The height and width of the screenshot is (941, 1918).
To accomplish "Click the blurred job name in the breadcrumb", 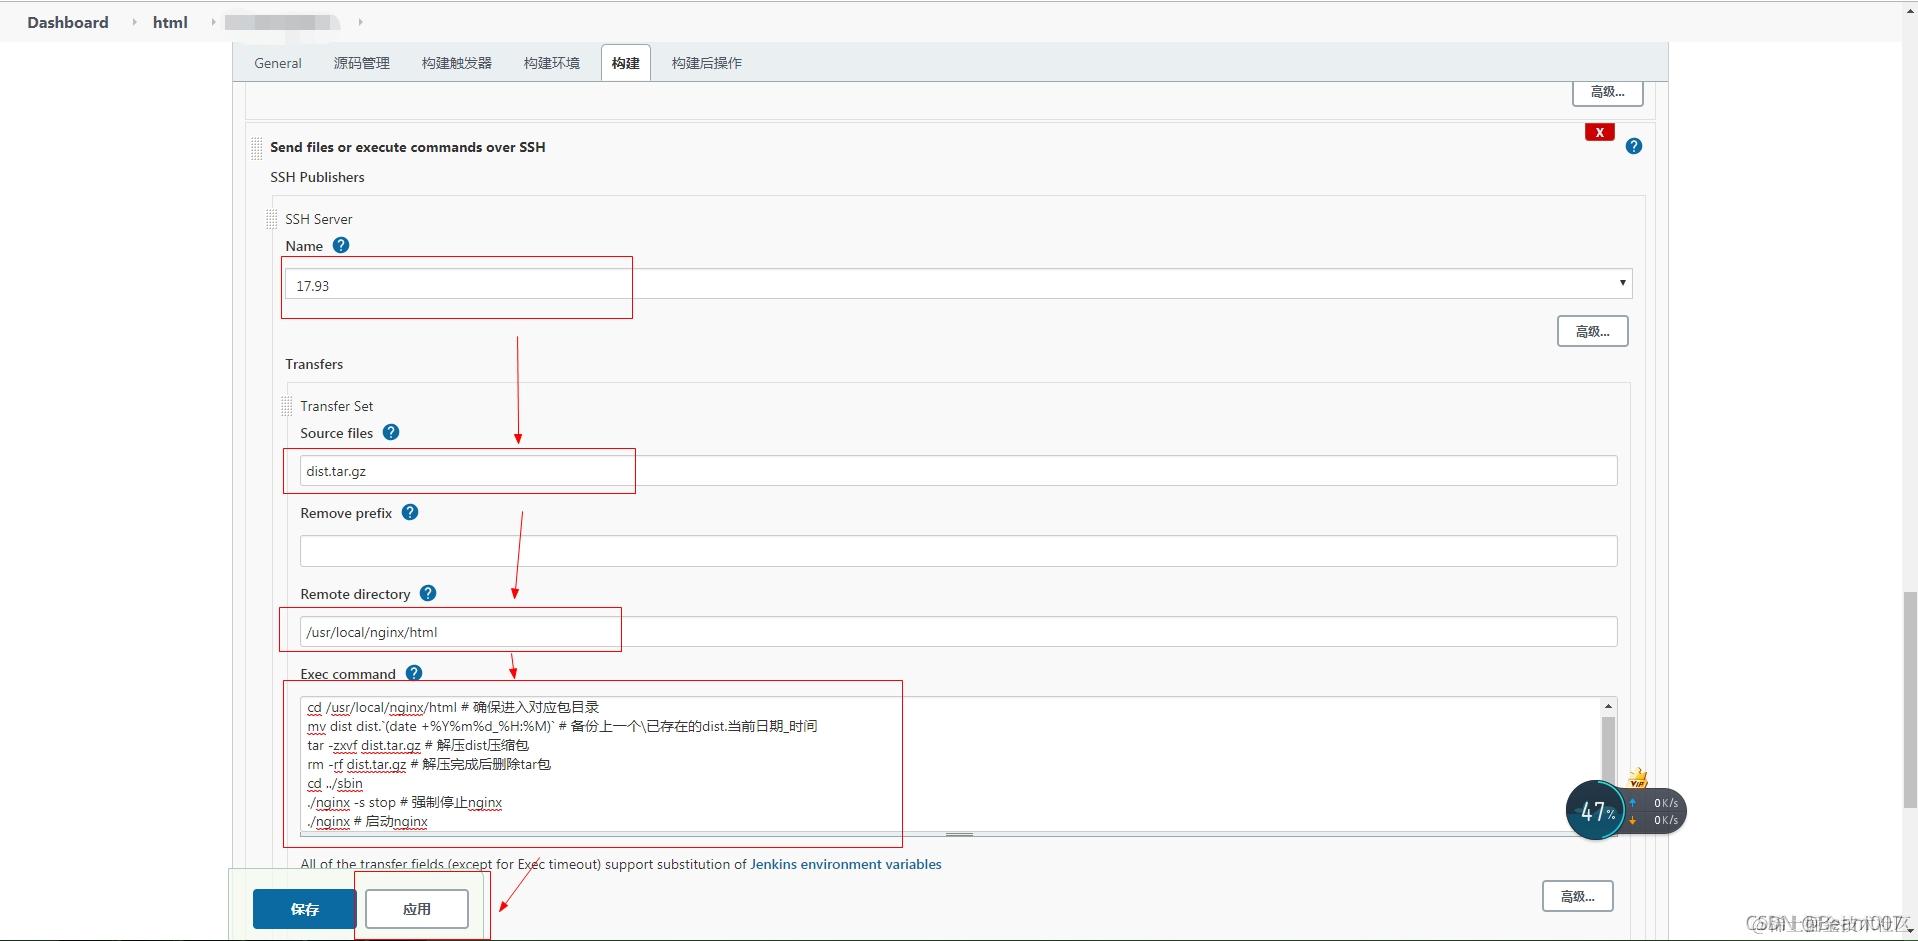I will pyautogui.click(x=281, y=22).
